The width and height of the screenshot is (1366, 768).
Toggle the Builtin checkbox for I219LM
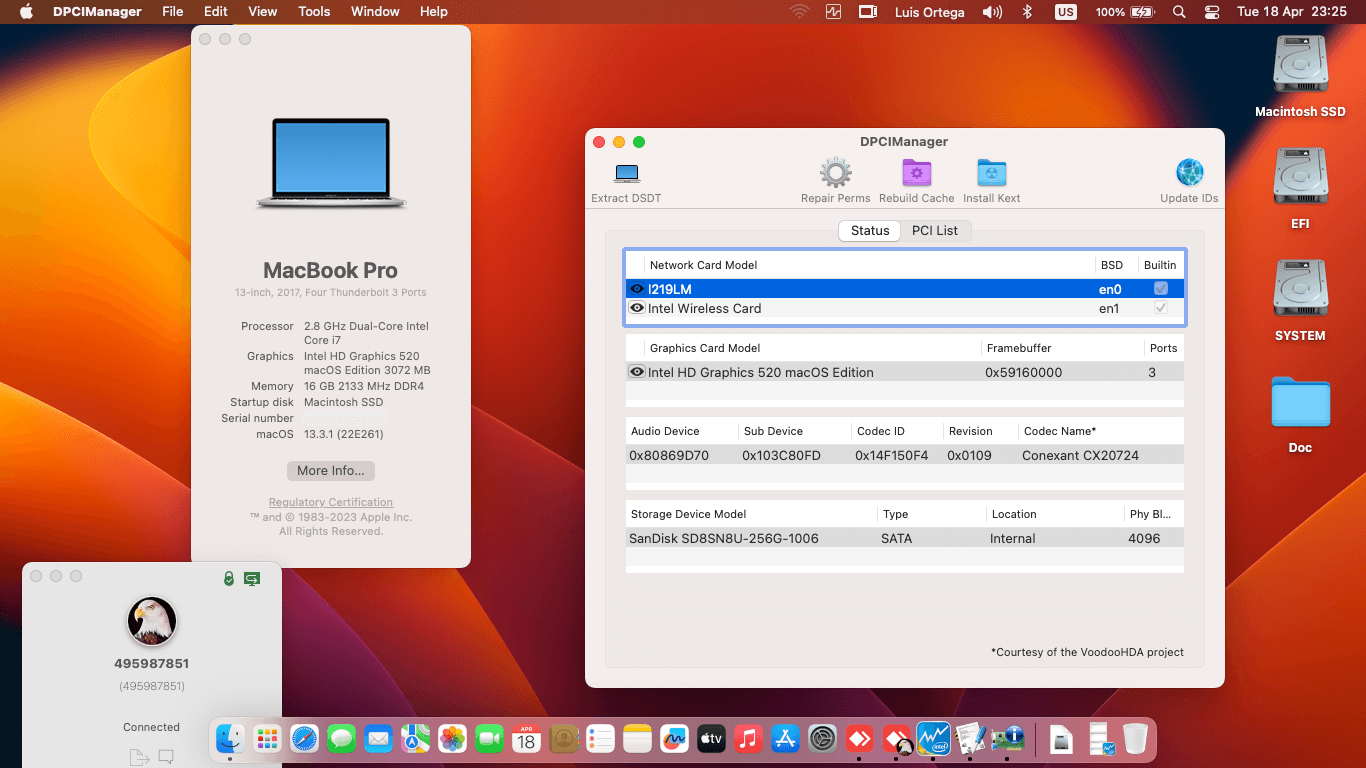coord(1161,288)
